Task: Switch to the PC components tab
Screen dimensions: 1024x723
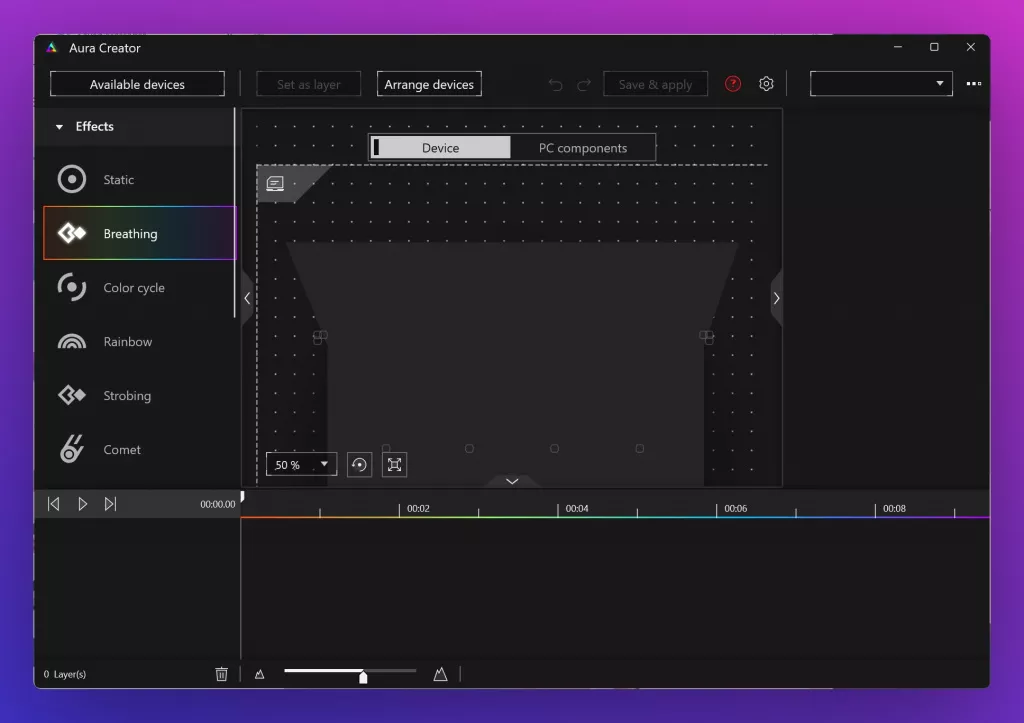Action: (583, 147)
